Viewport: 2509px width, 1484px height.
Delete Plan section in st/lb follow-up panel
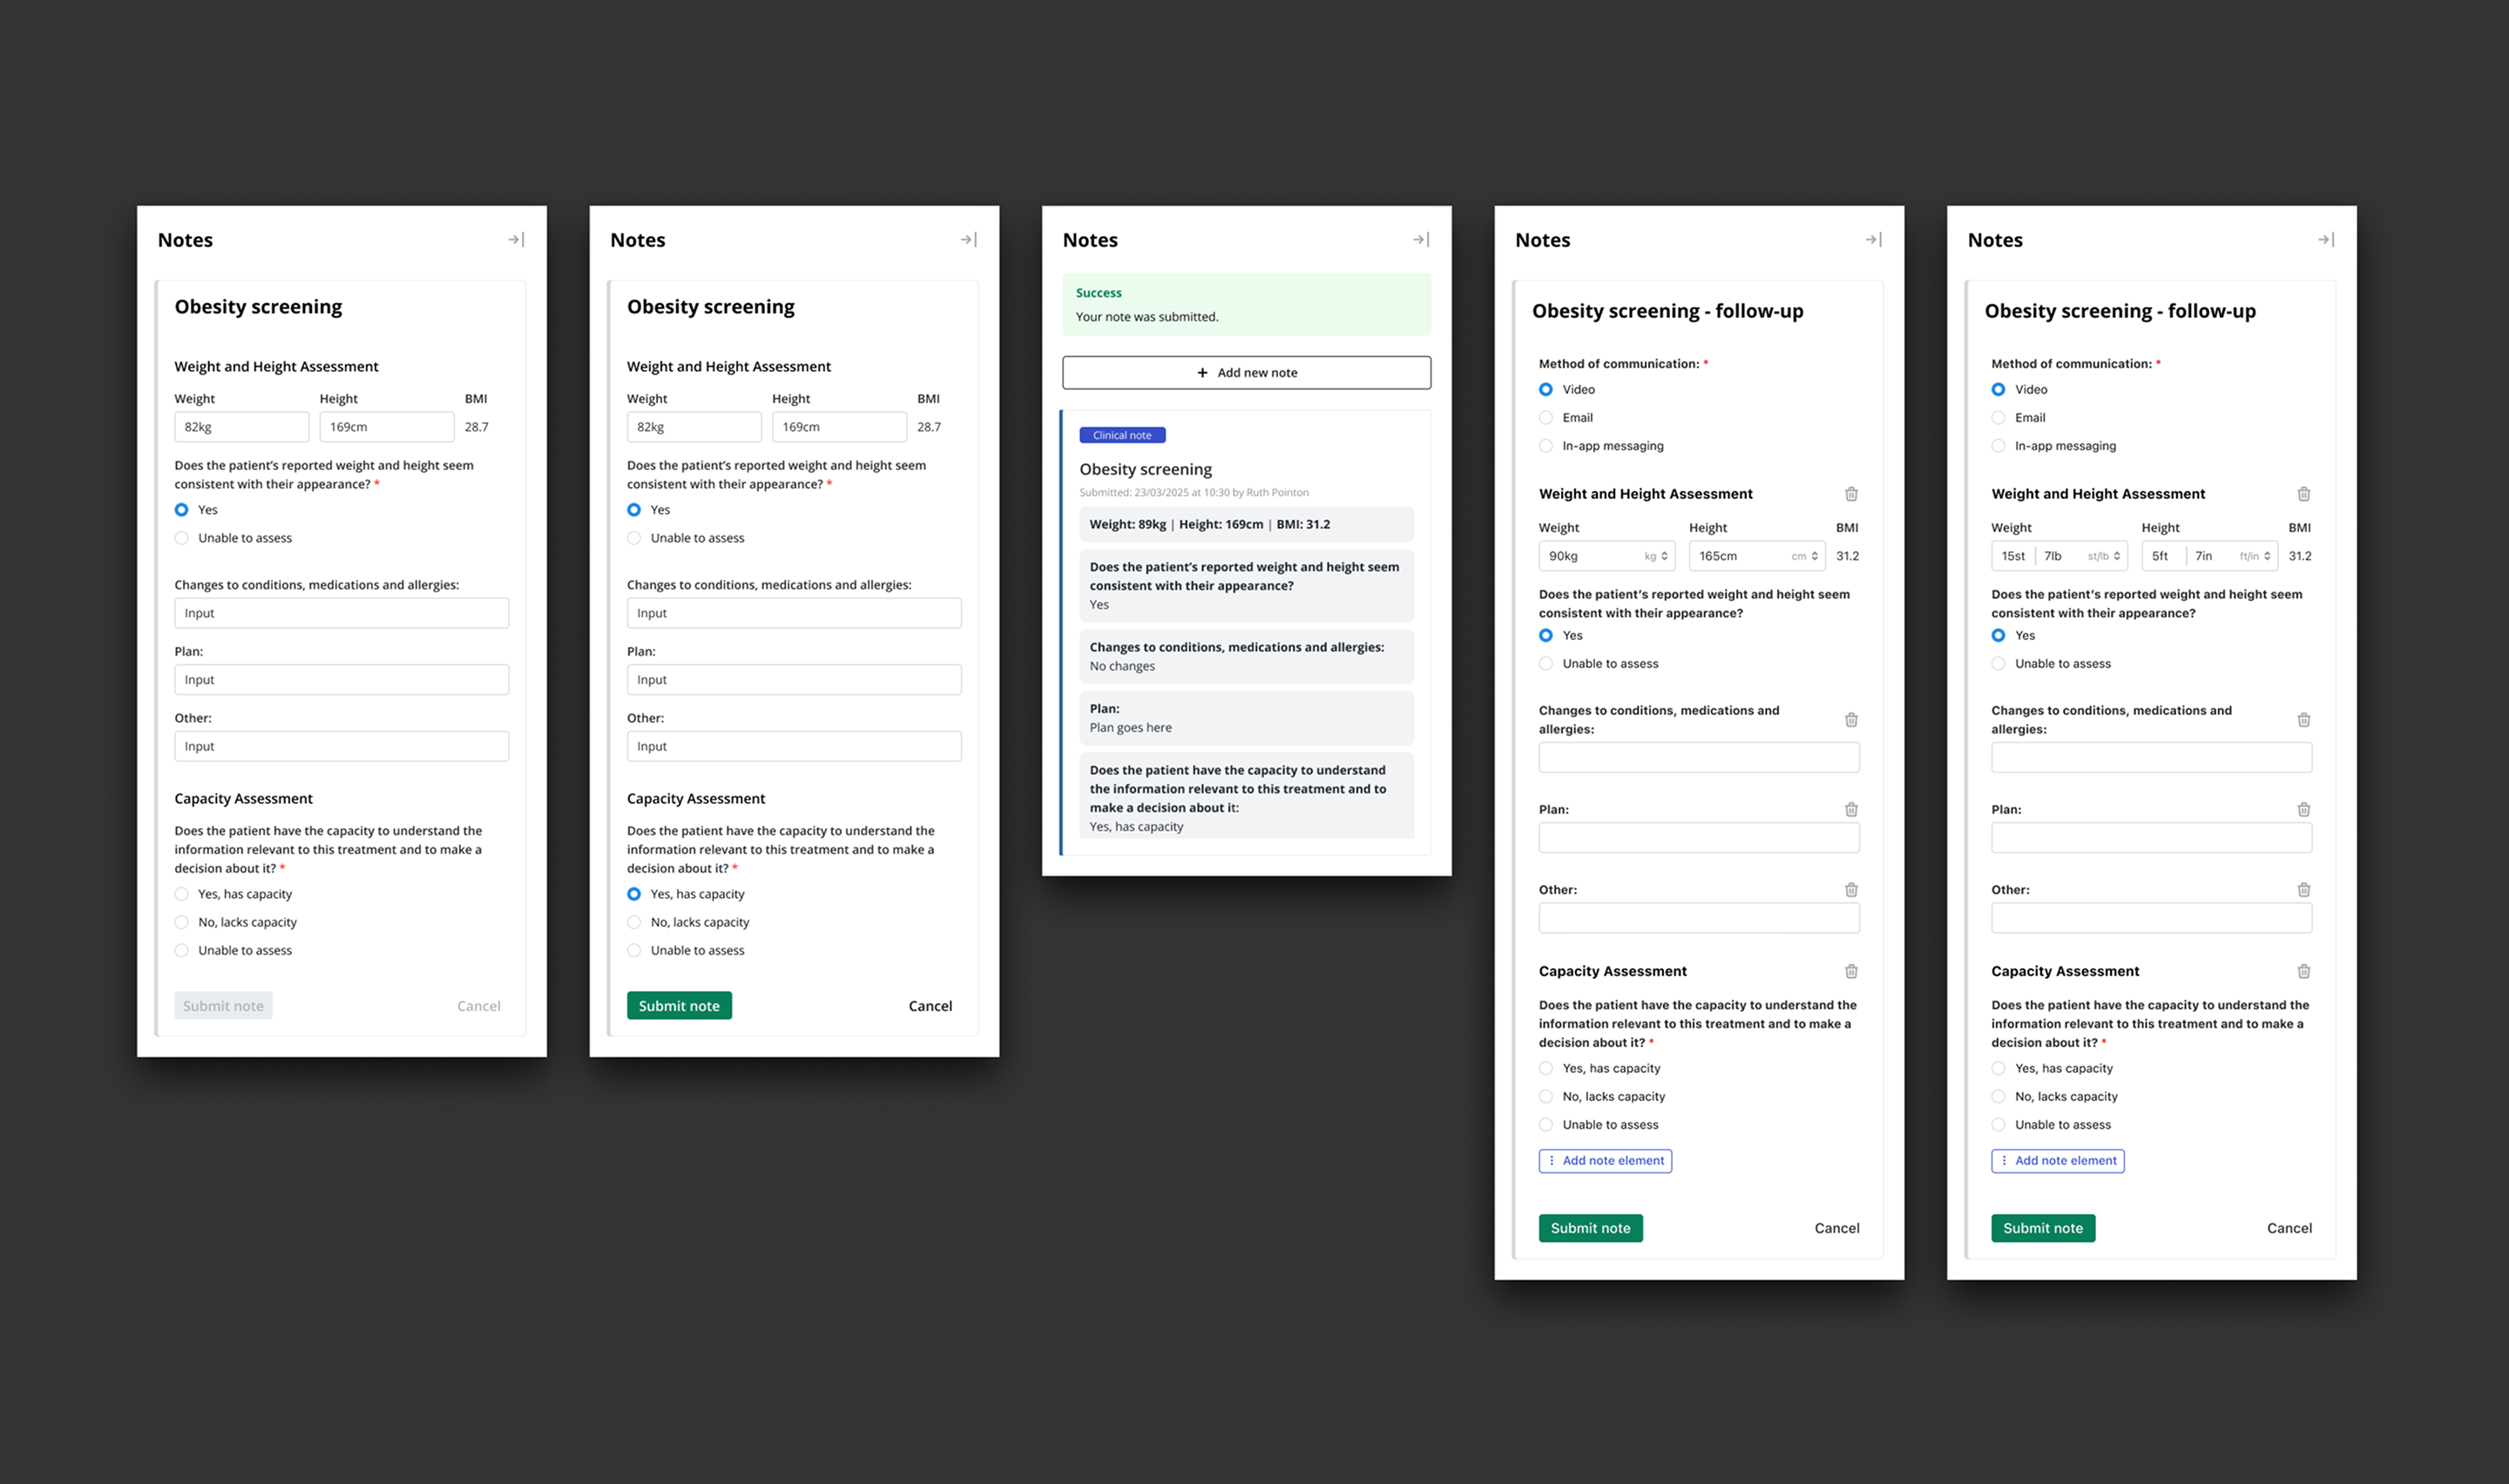(2304, 810)
